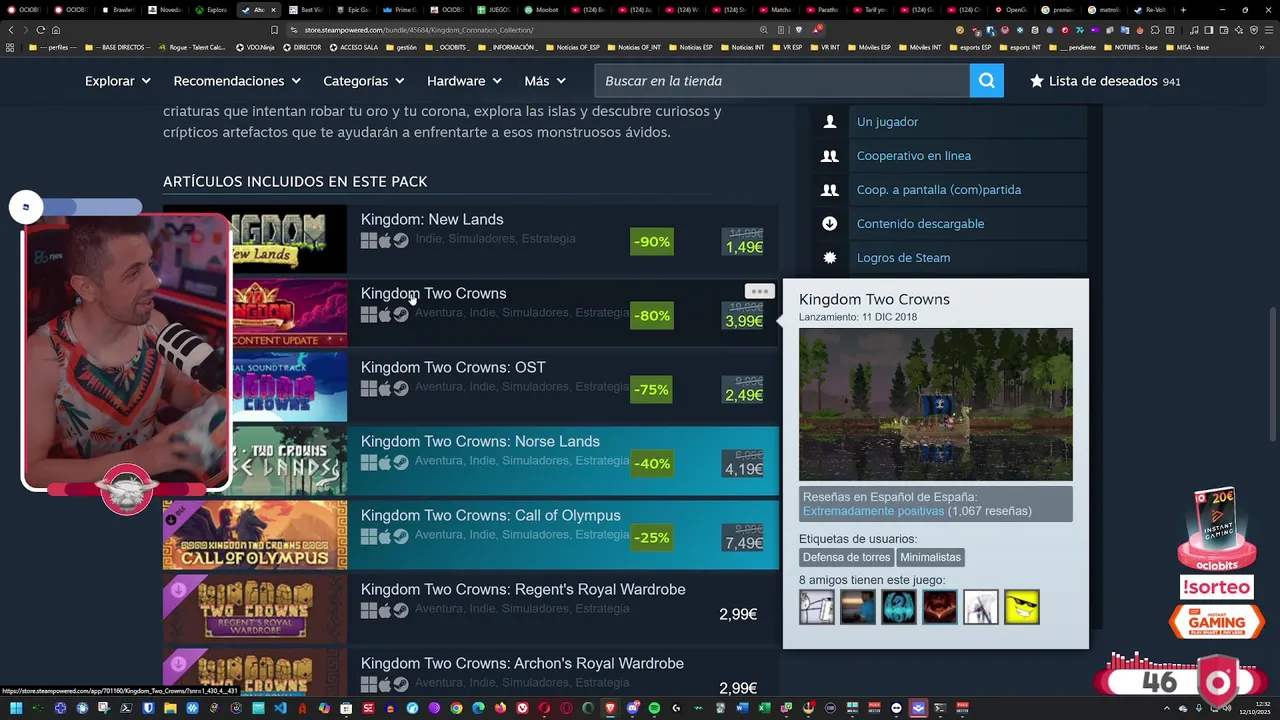1280x720 pixels.
Task: Open the Categorías dropdown
Action: [x=363, y=81]
